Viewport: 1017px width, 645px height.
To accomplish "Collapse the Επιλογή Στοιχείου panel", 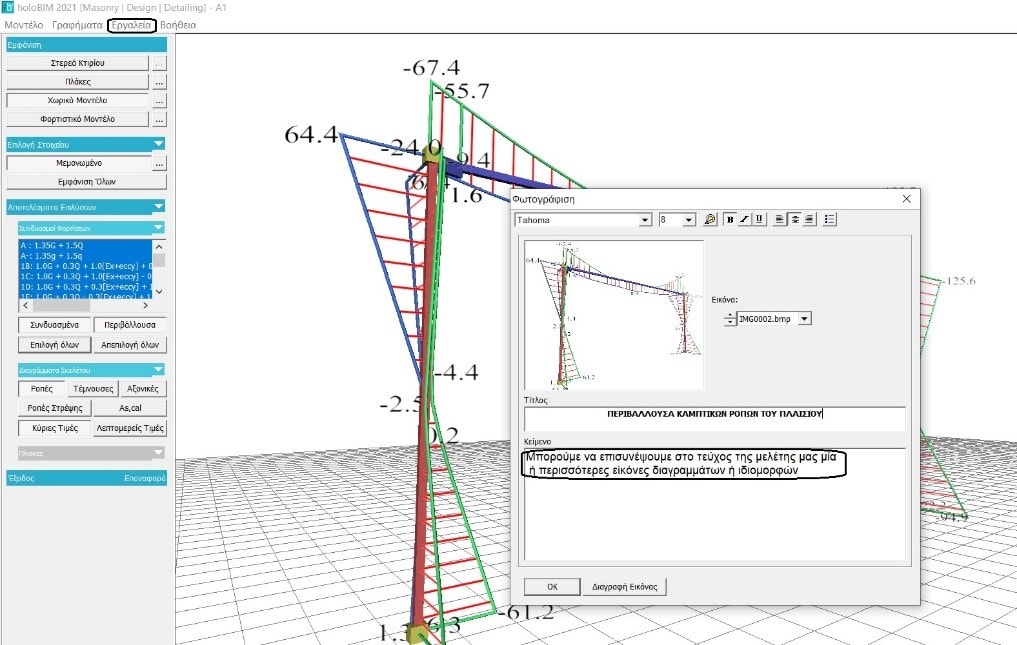I will pyautogui.click(x=159, y=143).
